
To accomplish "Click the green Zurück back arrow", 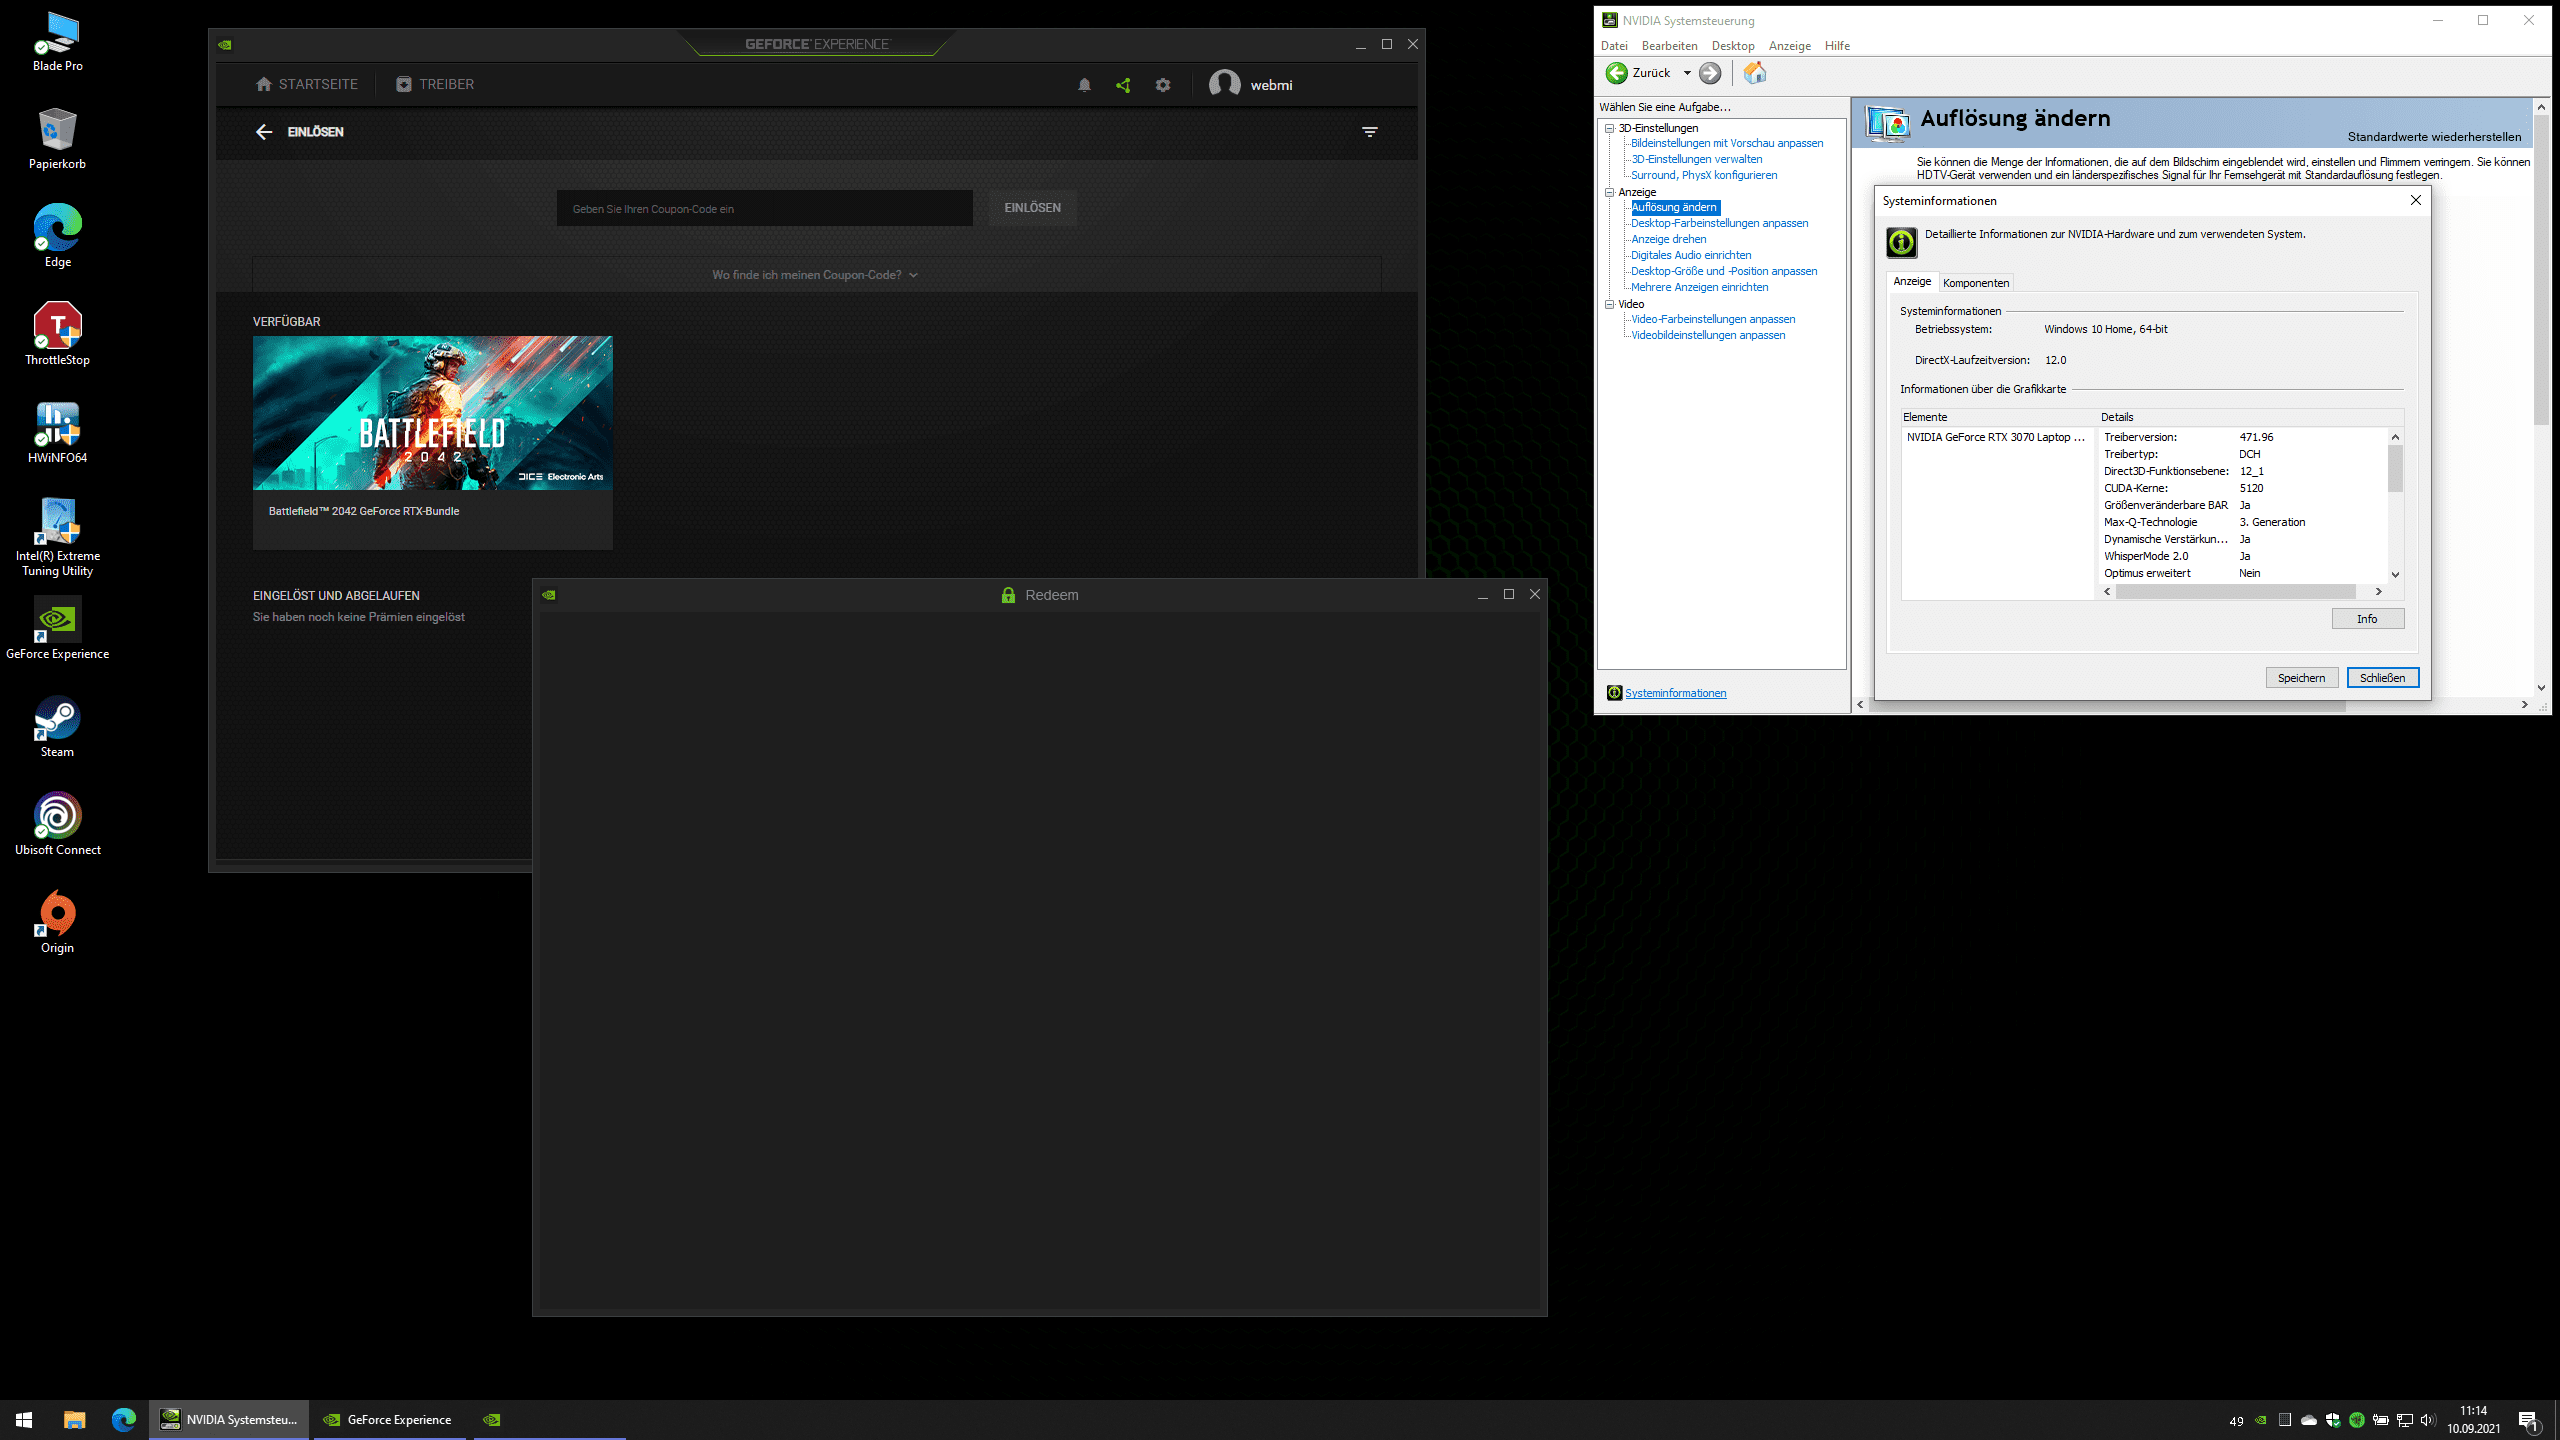I will point(1616,73).
